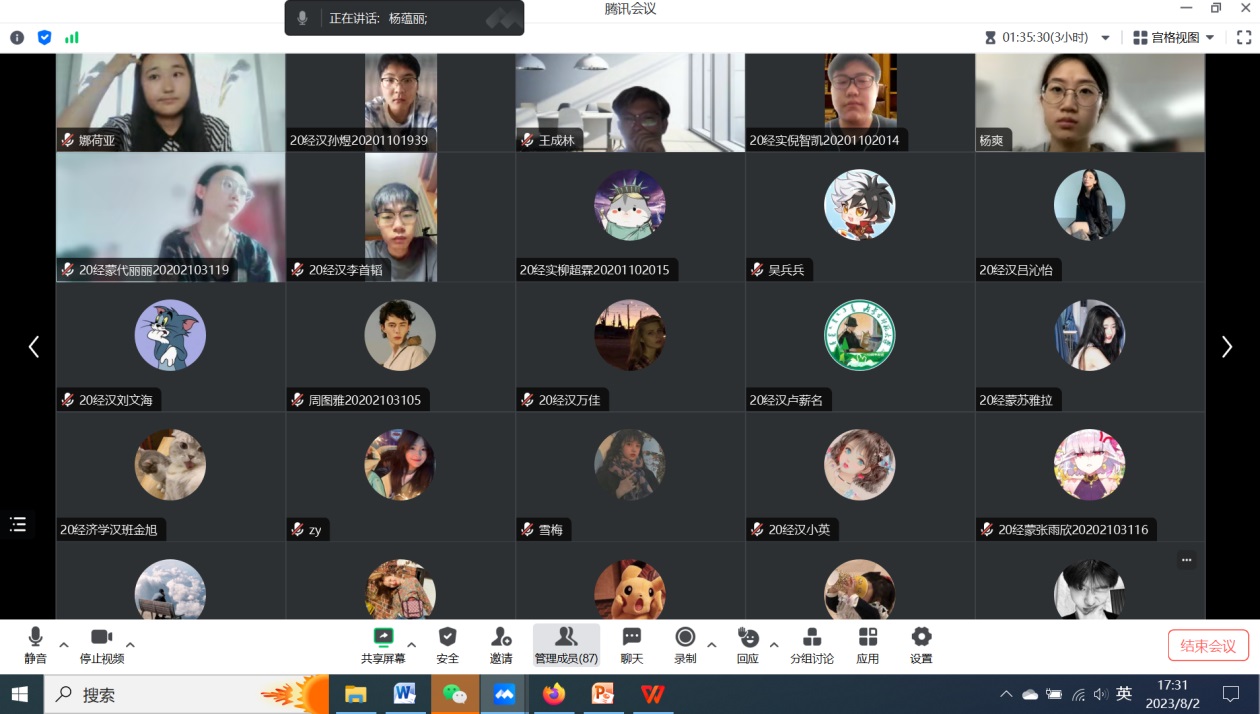Open the 宫格视图 layout dropdown
This screenshot has height=714, width=1260.
click(x=1174, y=38)
